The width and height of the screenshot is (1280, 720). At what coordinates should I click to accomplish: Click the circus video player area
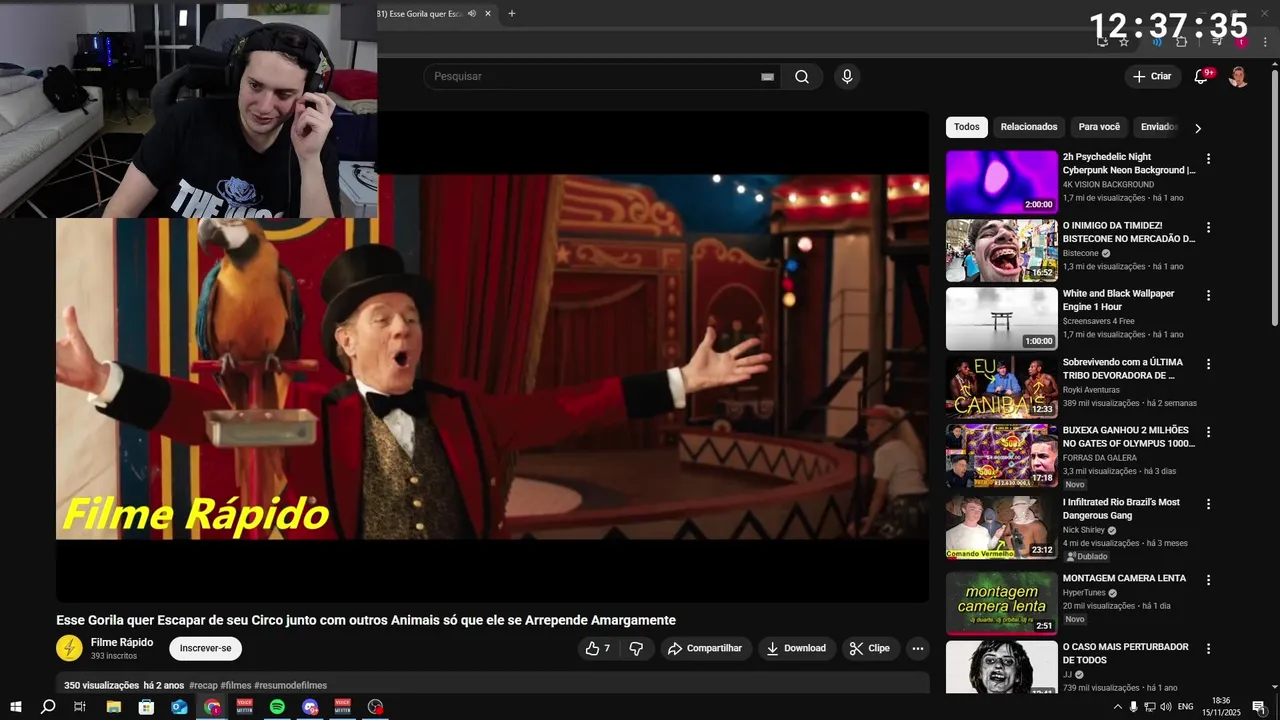point(492,357)
